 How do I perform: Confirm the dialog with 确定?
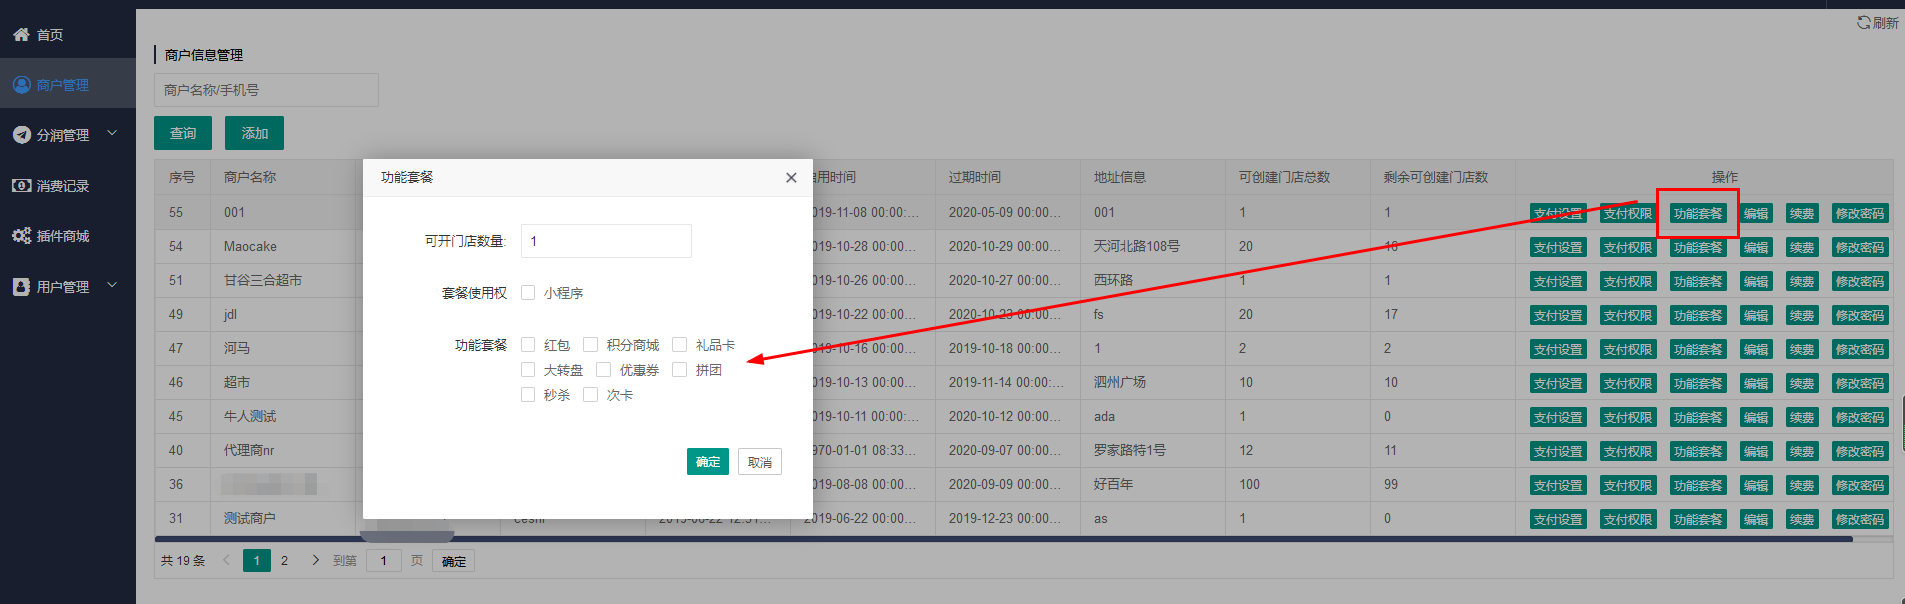click(708, 461)
